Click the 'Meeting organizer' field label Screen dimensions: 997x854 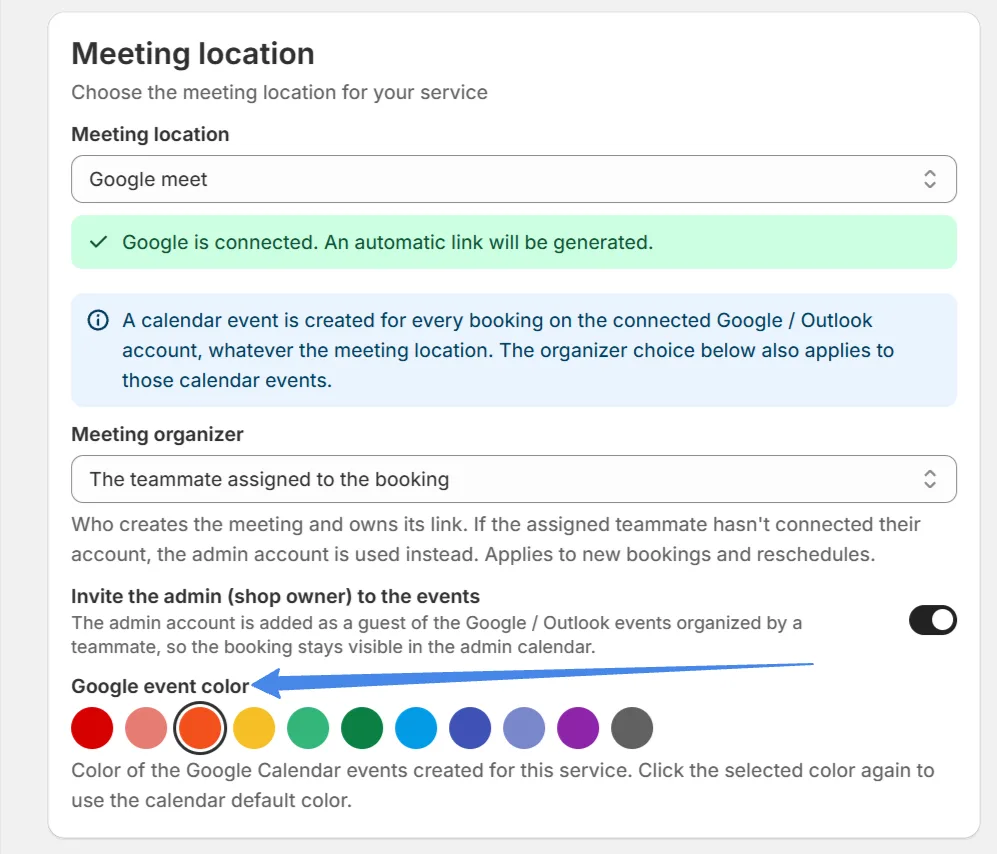[x=157, y=434]
